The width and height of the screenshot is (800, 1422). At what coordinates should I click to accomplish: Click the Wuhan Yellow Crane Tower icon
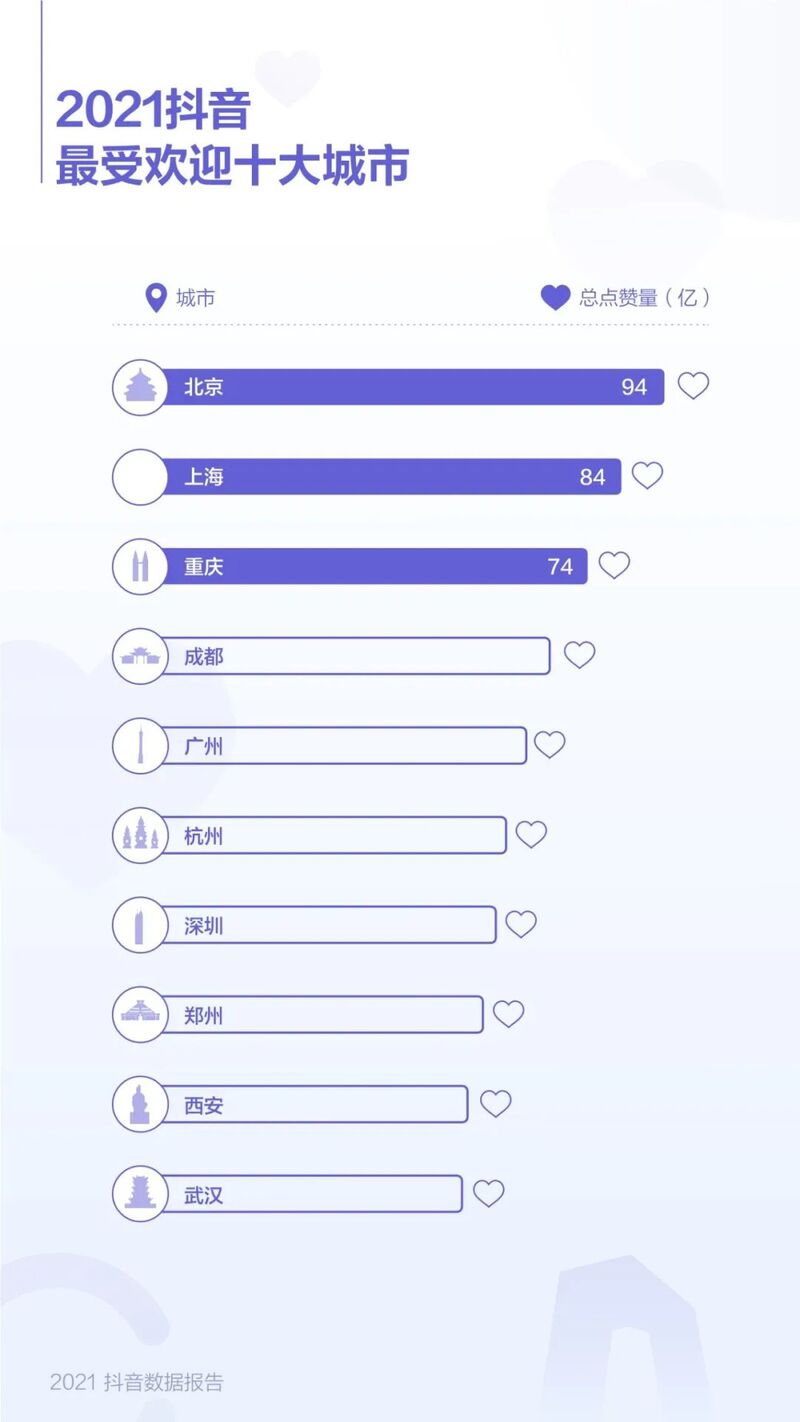point(140,1194)
